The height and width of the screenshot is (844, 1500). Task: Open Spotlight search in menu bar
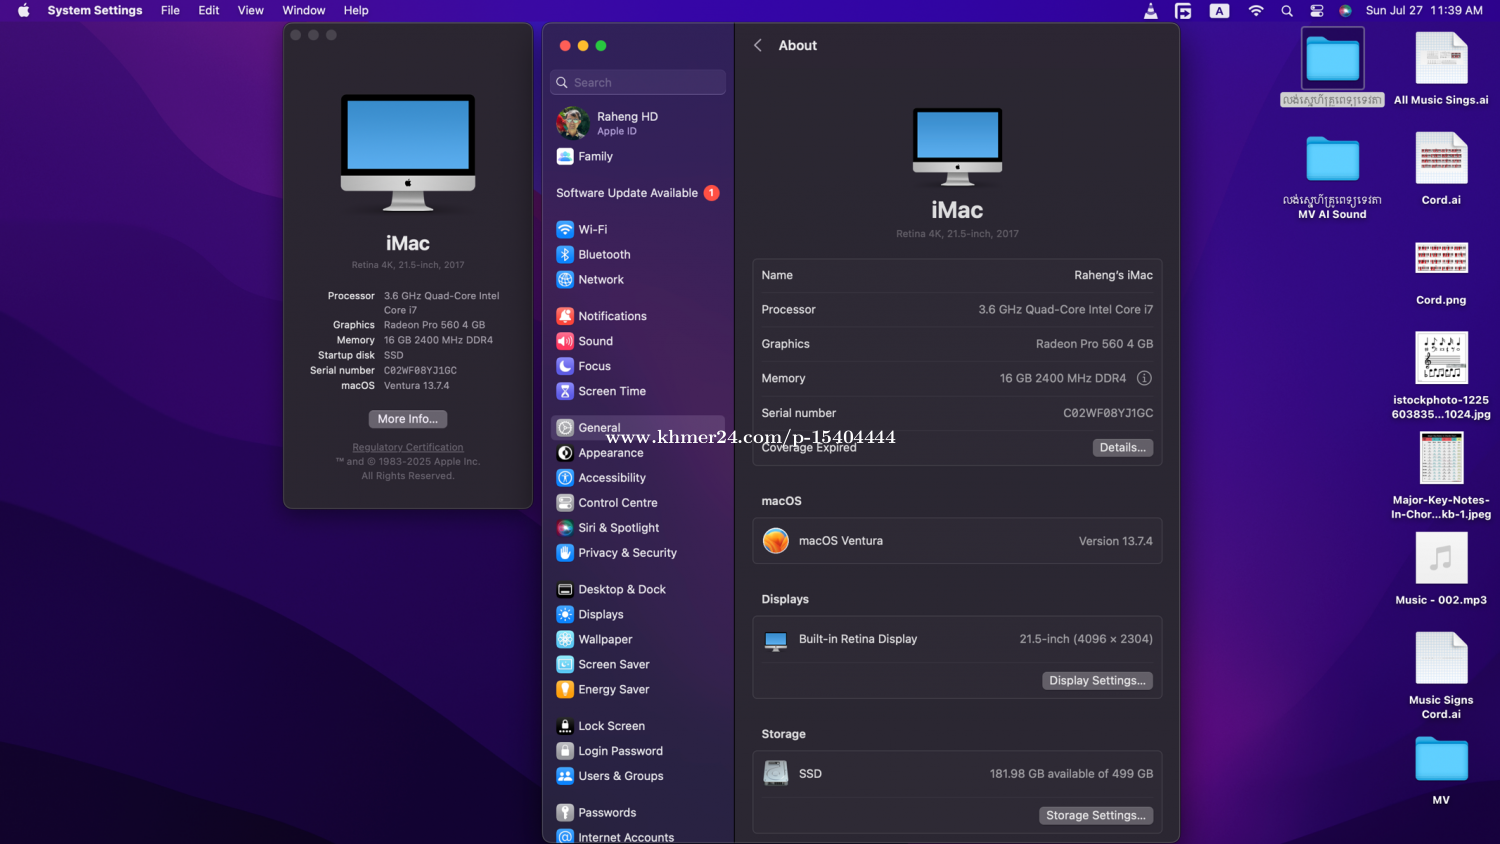(1287, 11)
